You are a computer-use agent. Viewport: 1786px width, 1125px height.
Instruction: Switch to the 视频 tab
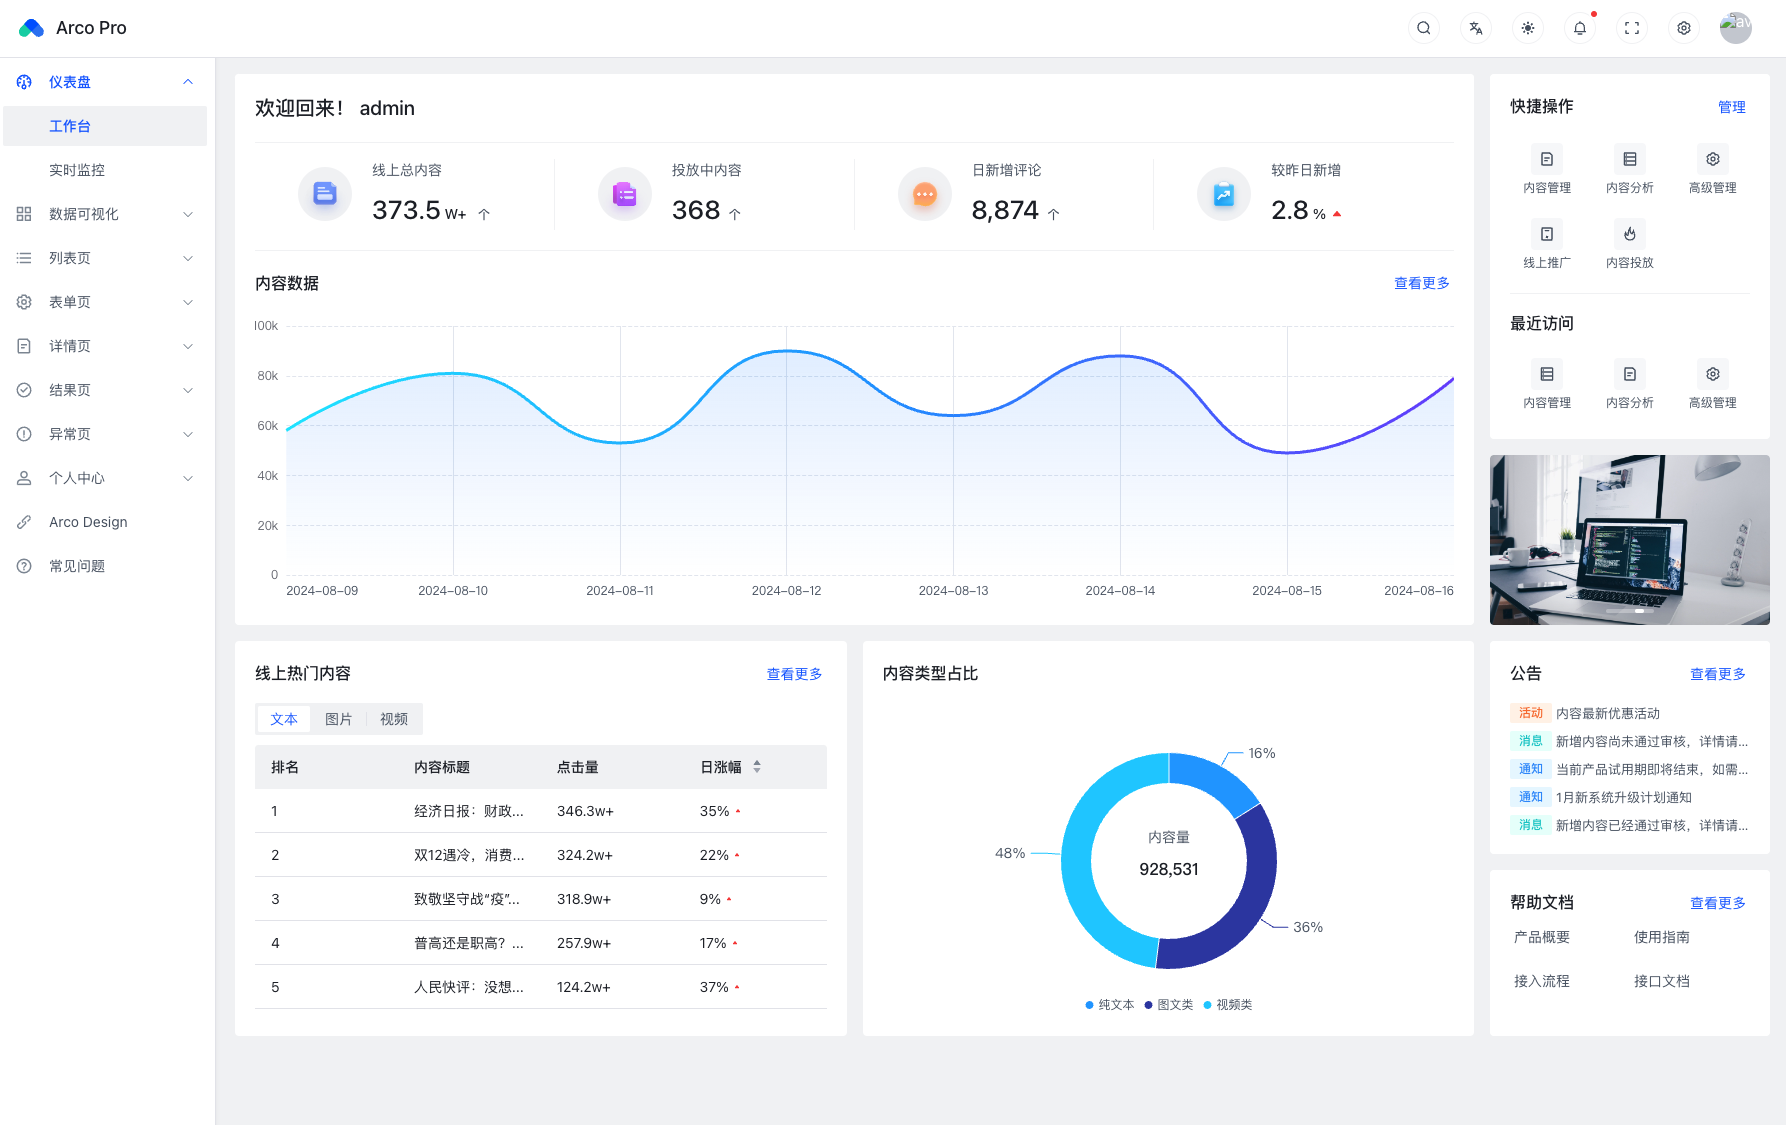[394, 719]
